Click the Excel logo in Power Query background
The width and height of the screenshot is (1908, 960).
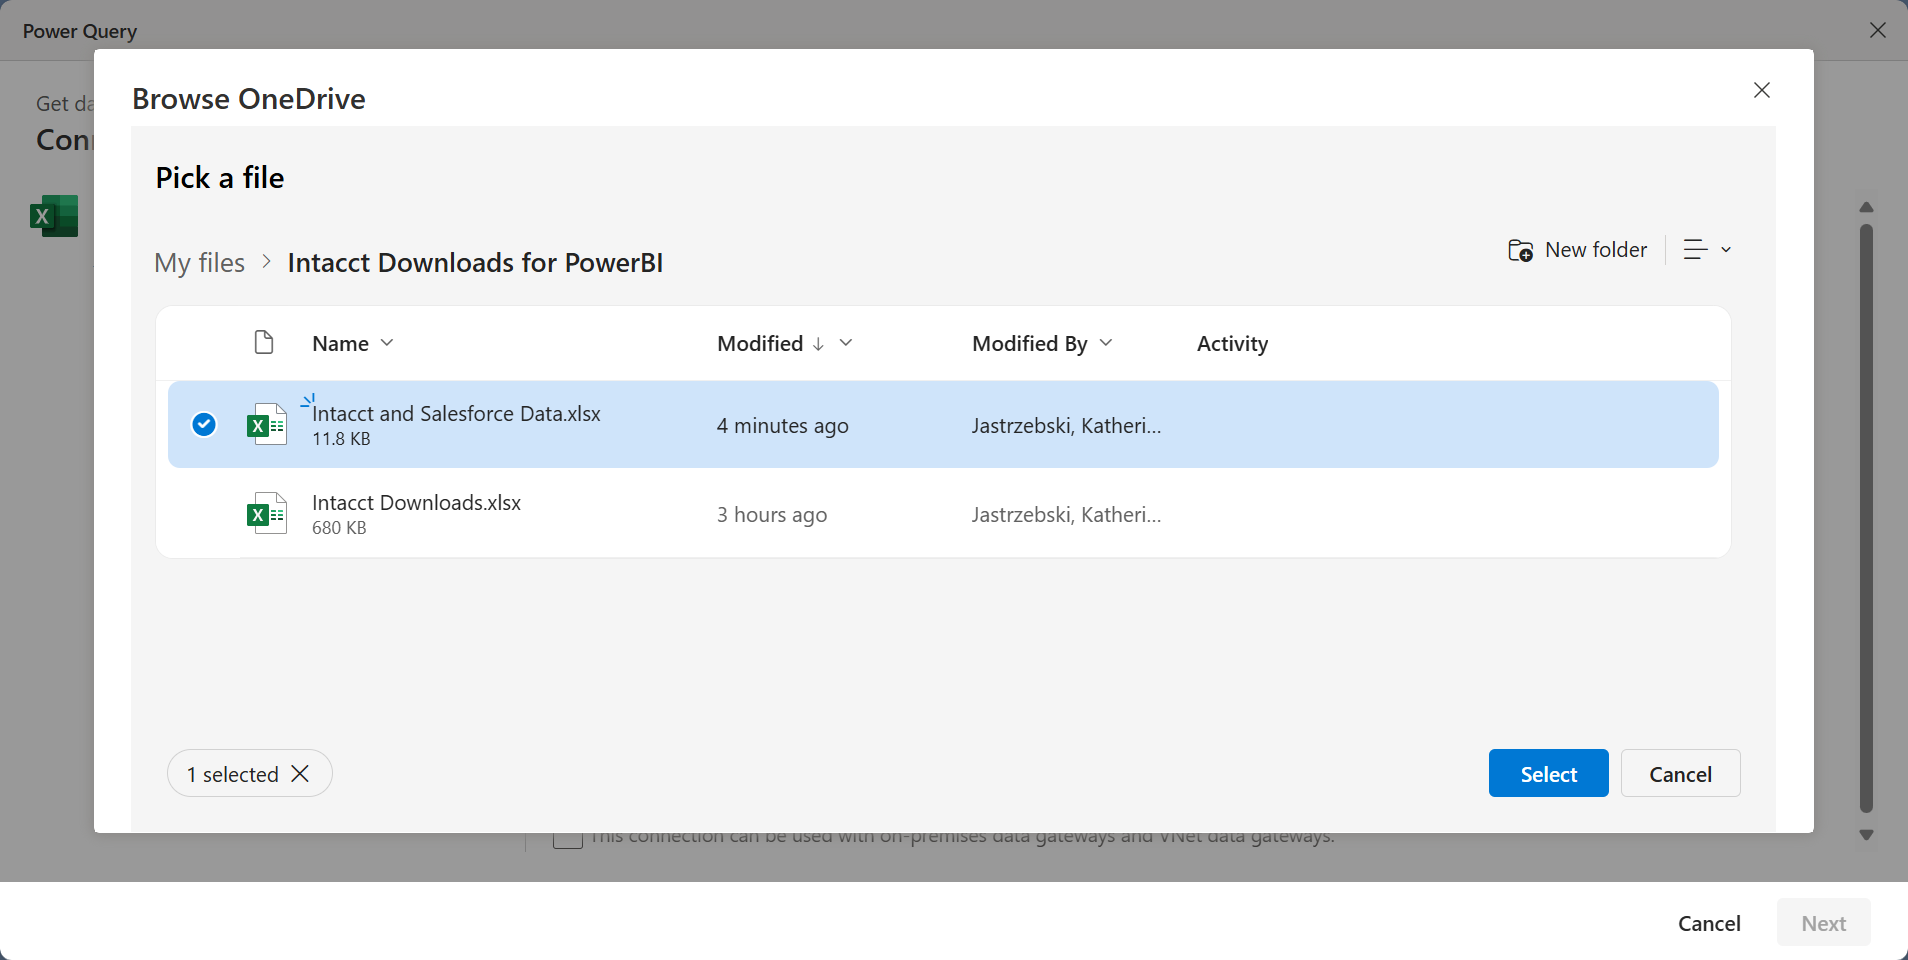pos(54,216)
